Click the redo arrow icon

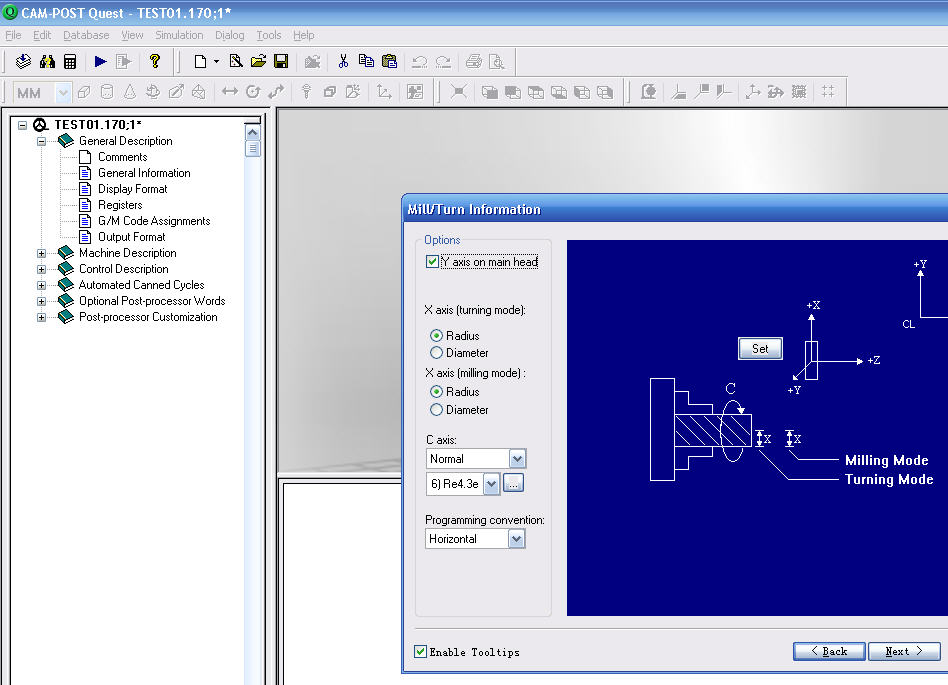pos(443,61)
